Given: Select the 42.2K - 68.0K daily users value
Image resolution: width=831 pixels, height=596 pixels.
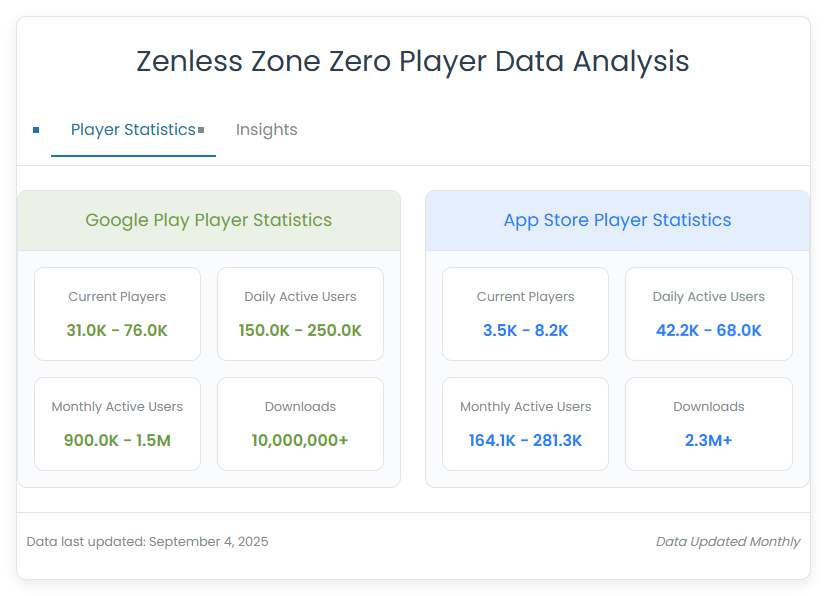Looking at the screenshot, I should point(709,330).
